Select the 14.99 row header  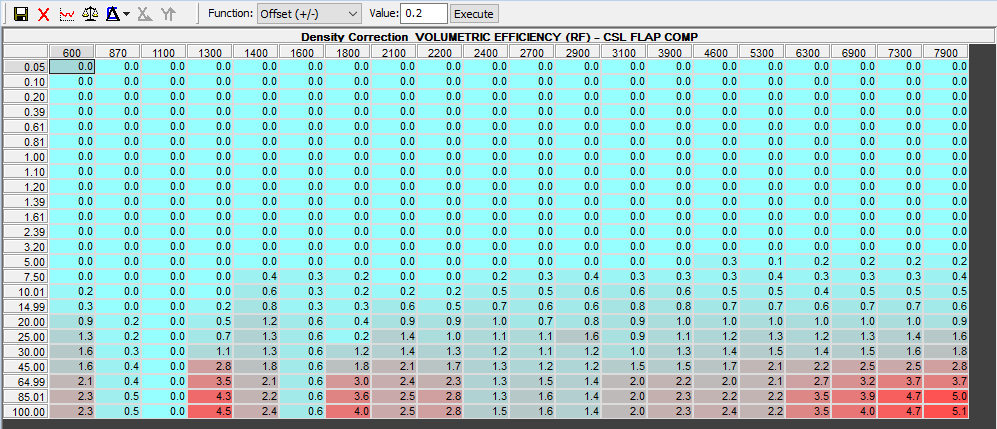26,306
